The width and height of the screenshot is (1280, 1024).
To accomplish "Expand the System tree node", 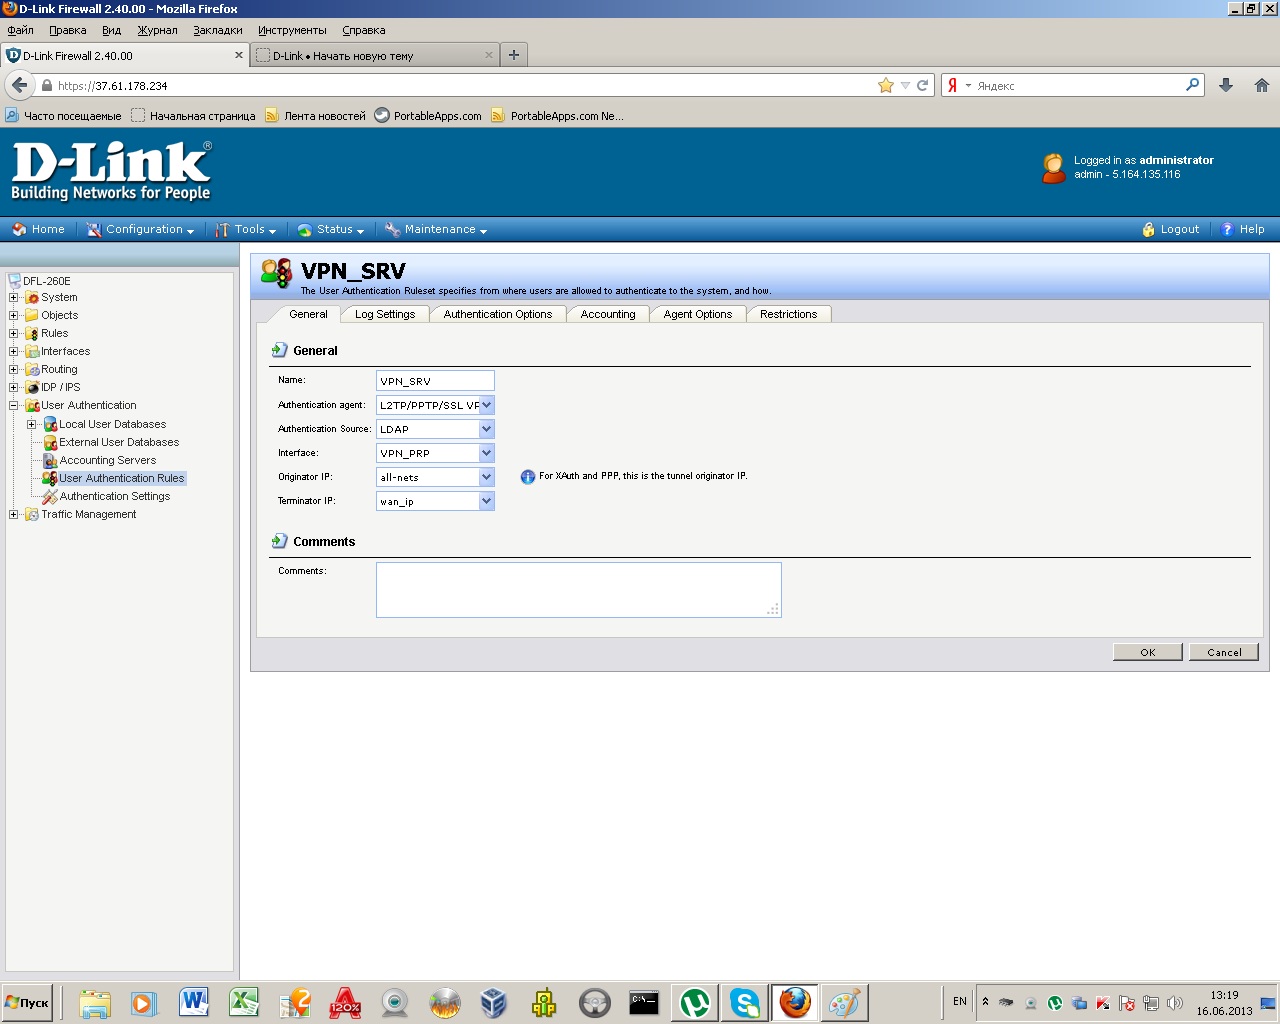I will pyautogui.click(x=14, y=298).
